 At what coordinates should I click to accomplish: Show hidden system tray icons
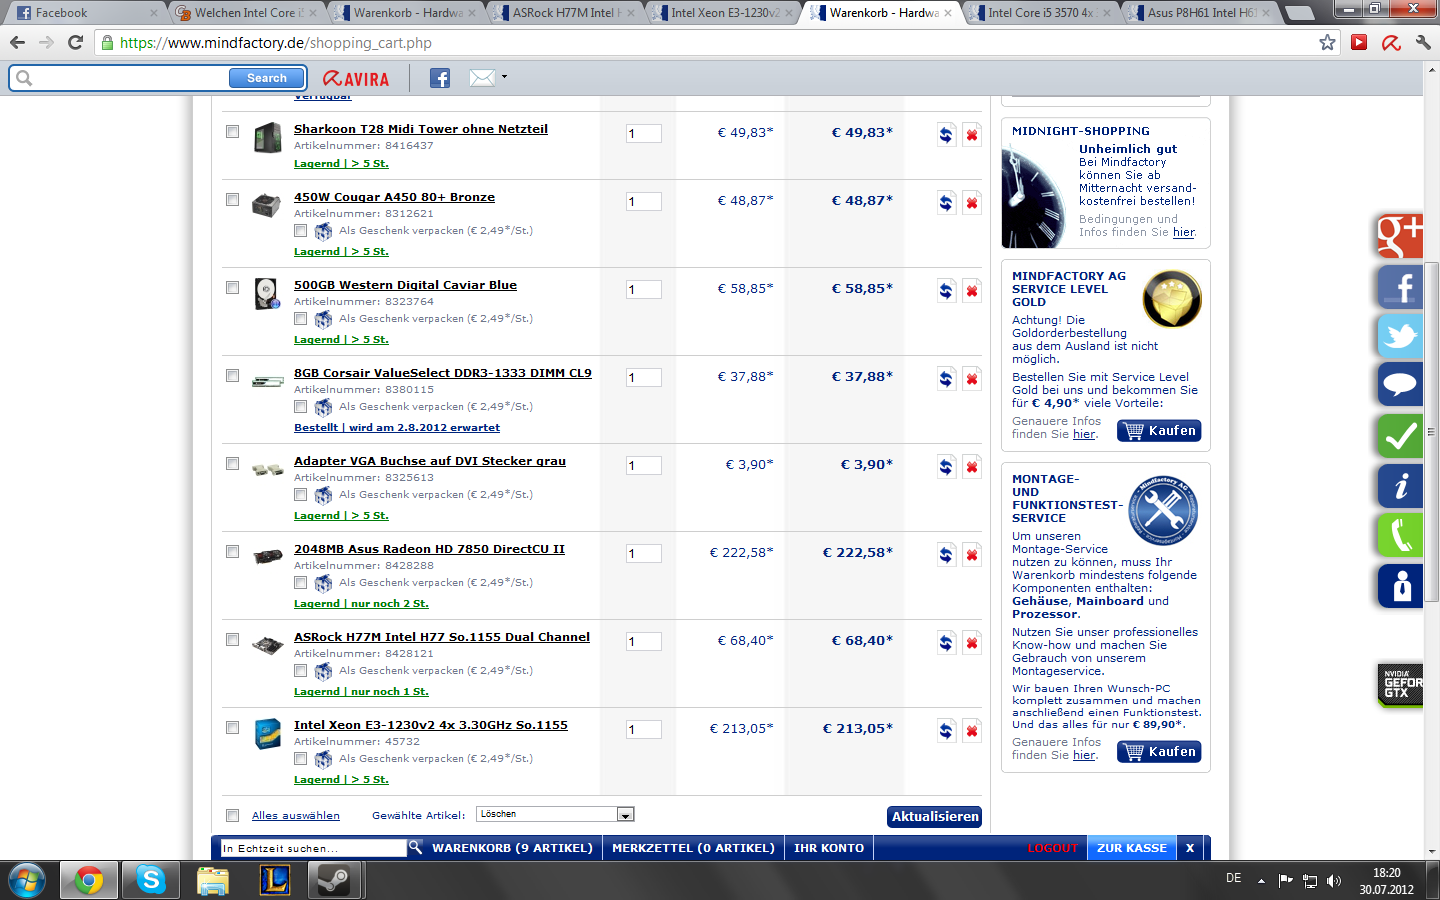tap(1261, 881)
